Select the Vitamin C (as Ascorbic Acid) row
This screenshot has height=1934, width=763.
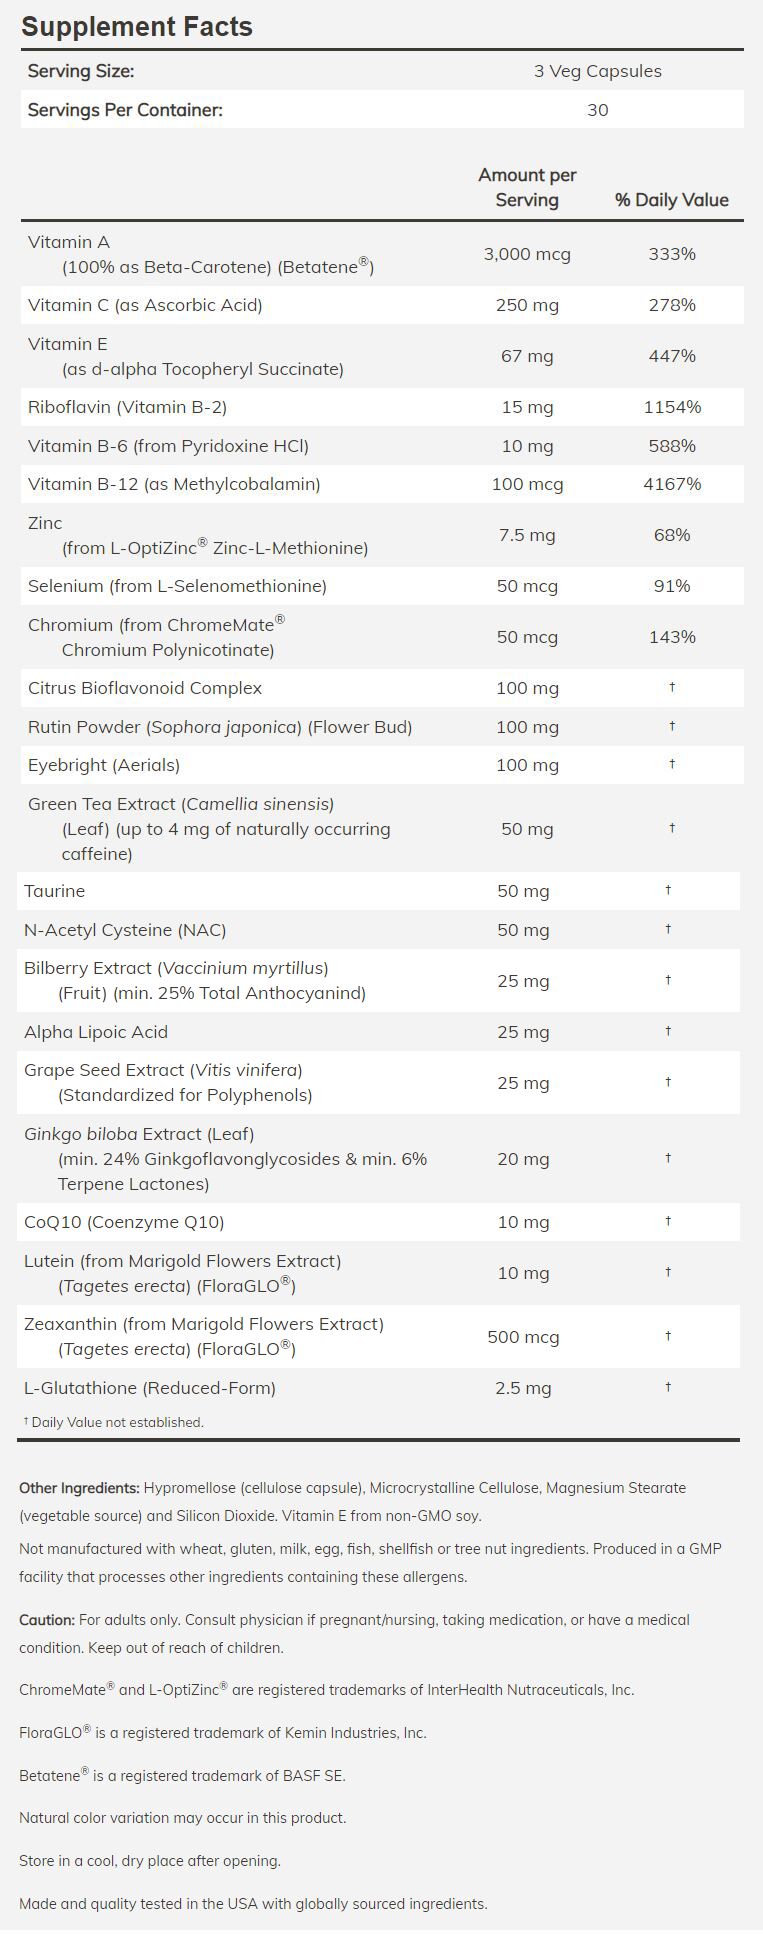(145, 305)
